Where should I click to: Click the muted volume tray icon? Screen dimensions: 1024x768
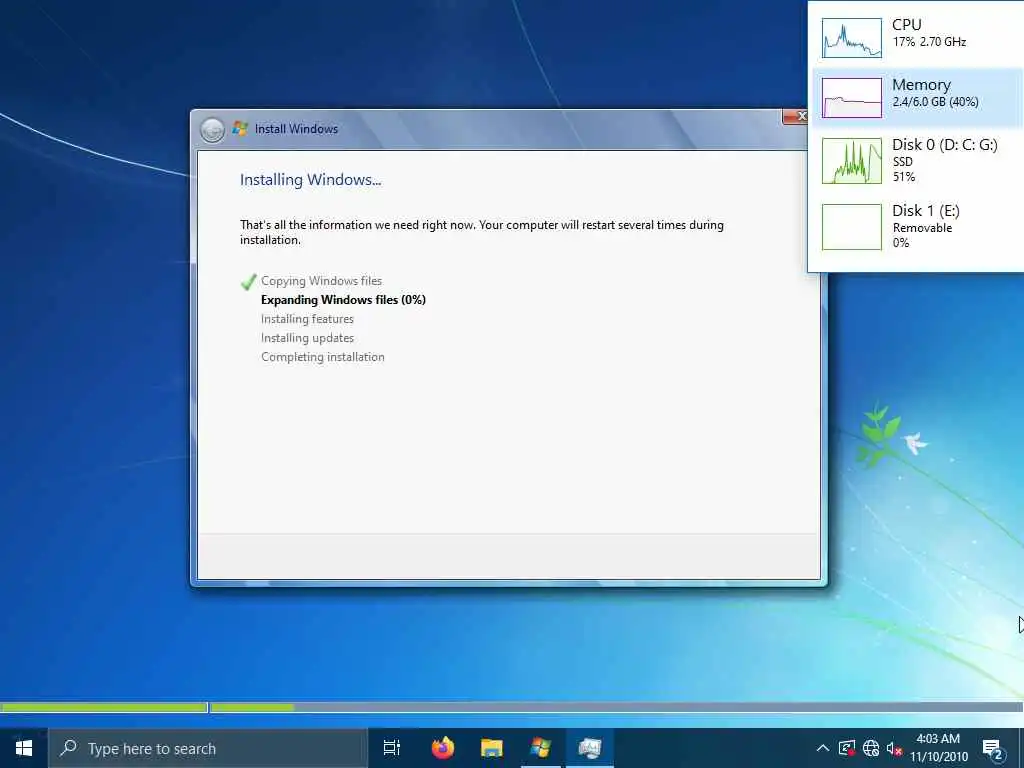coord(895,748)
